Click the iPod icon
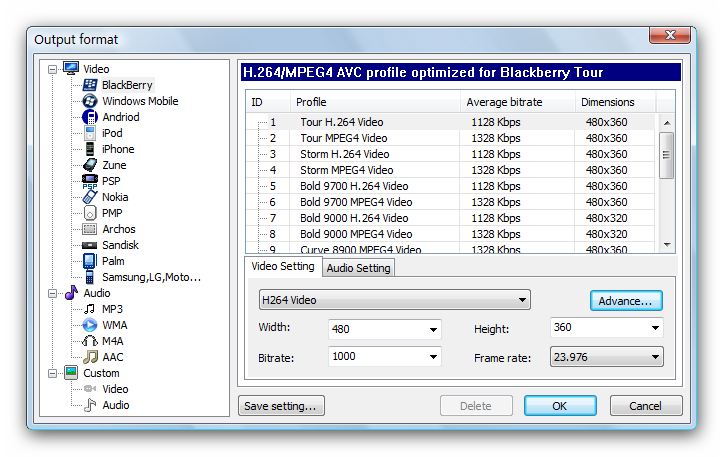724x457 pixels. pyautogui.click(x=90, y=133)
